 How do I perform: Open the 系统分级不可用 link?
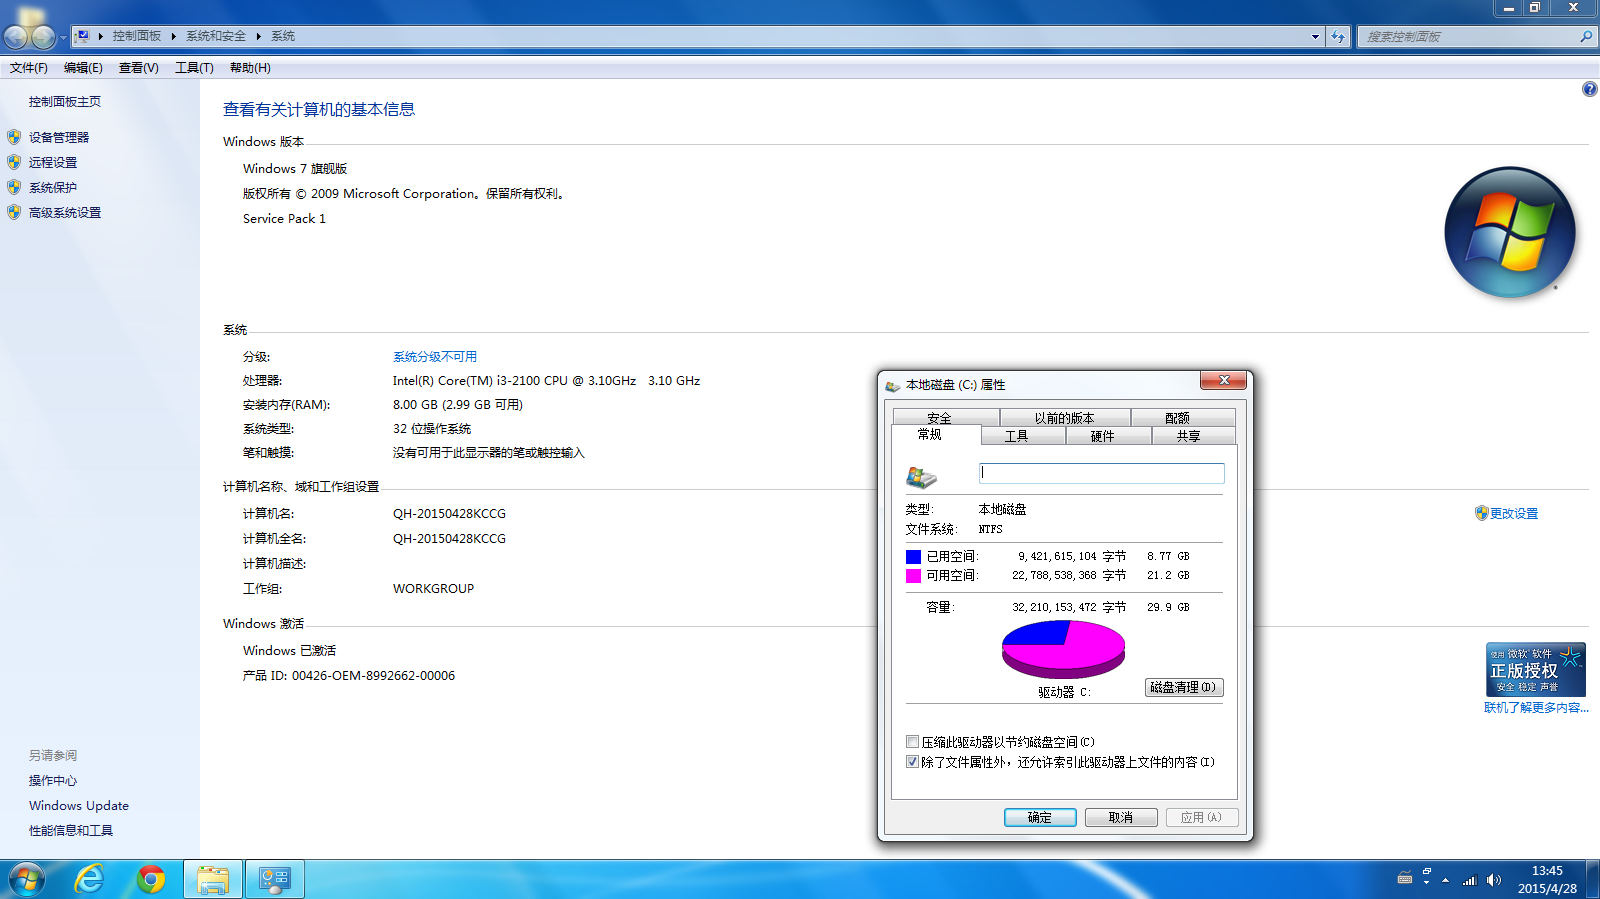point(435,357)
